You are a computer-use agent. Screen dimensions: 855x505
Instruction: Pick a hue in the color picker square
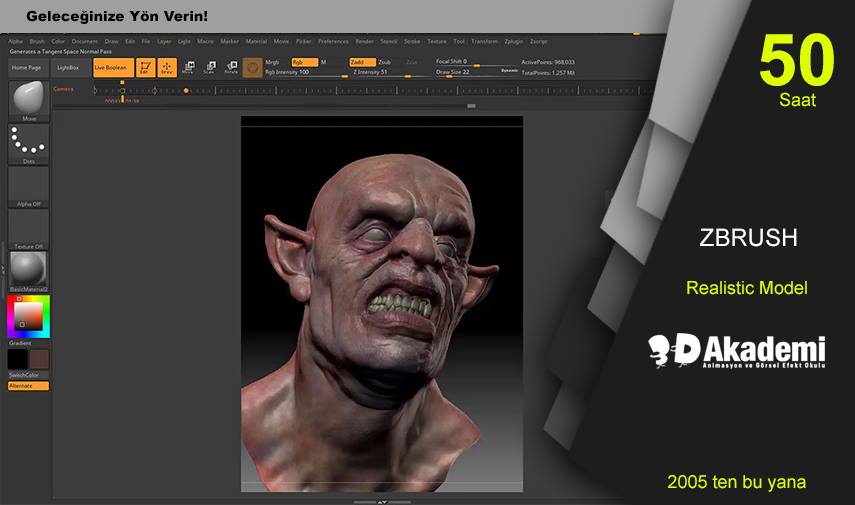coord(28,316)
